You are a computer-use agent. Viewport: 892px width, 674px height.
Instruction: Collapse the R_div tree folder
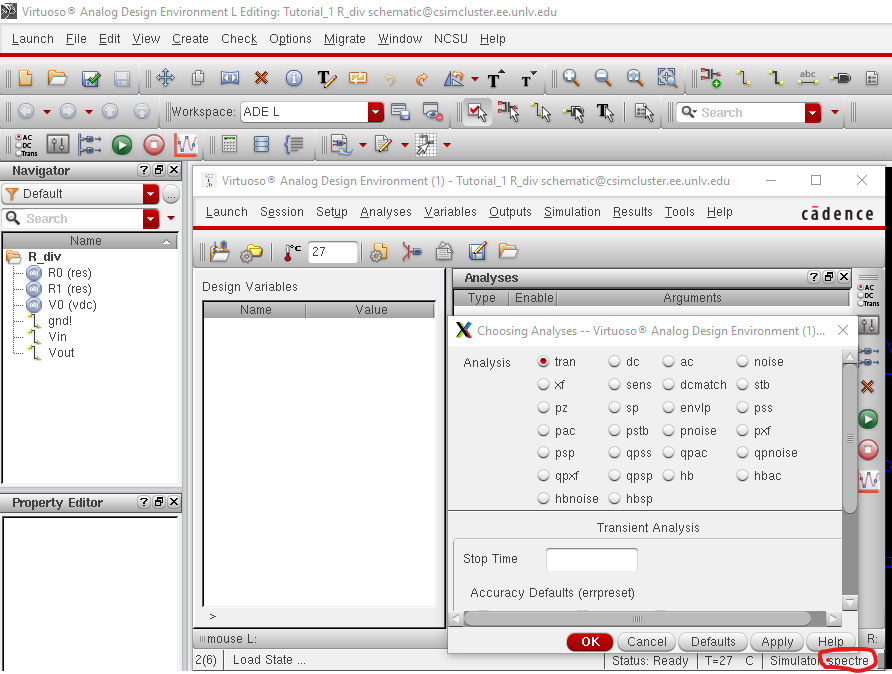pyautogui.click(x=14, y=257)
